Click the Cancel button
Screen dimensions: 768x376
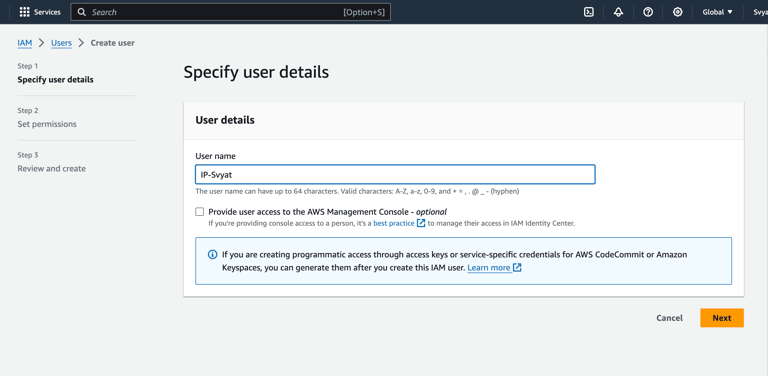[x=669, y=318]
